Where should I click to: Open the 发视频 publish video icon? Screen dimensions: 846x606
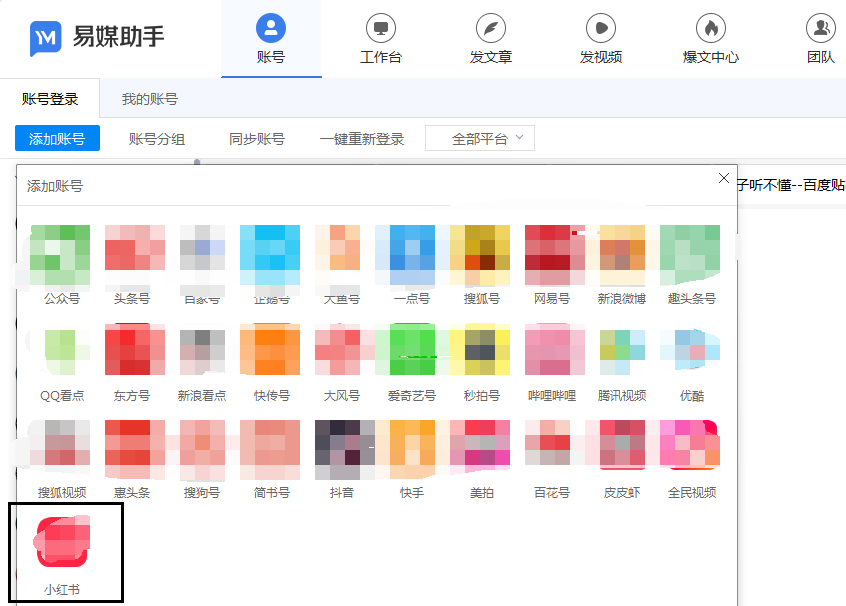tap(601, 28)
